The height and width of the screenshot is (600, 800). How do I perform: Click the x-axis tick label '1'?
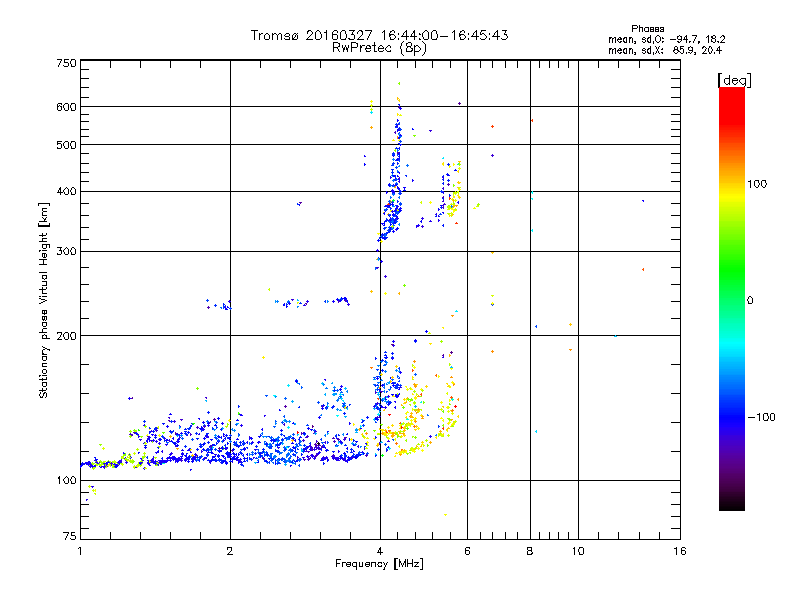80,551
